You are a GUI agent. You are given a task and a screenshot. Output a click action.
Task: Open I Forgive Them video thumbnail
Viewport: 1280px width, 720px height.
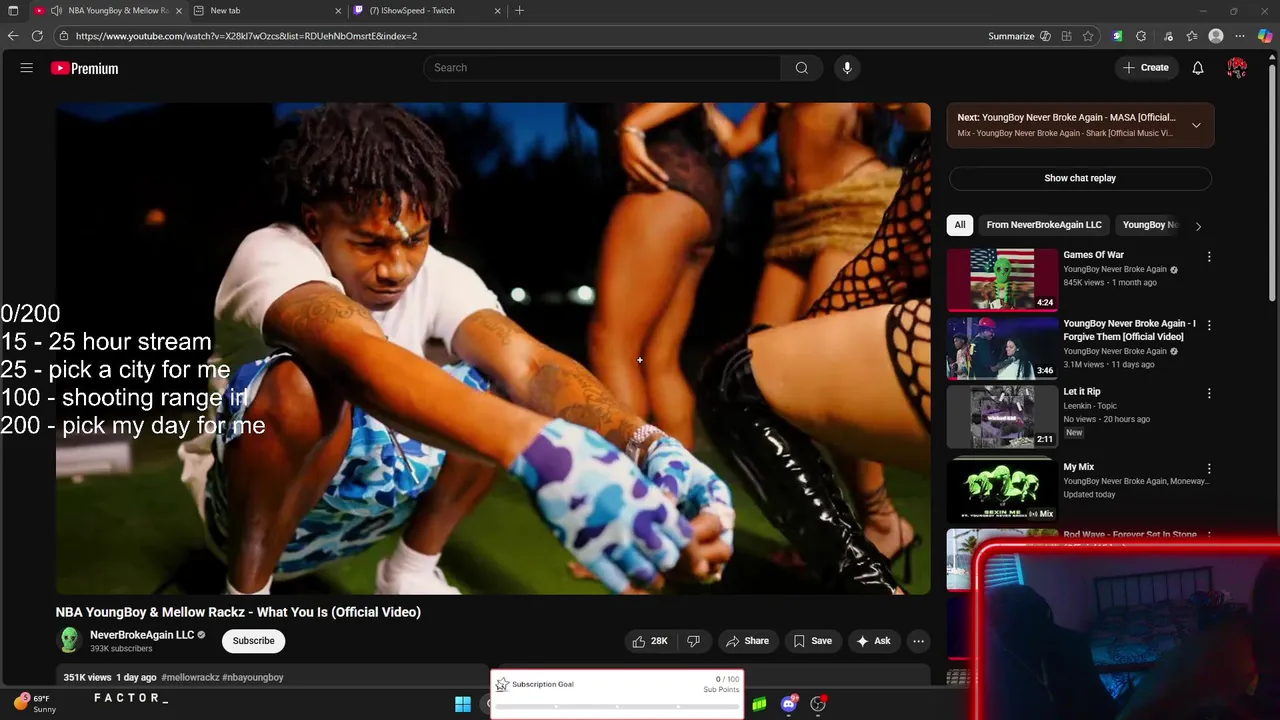tap(1002, 348)
